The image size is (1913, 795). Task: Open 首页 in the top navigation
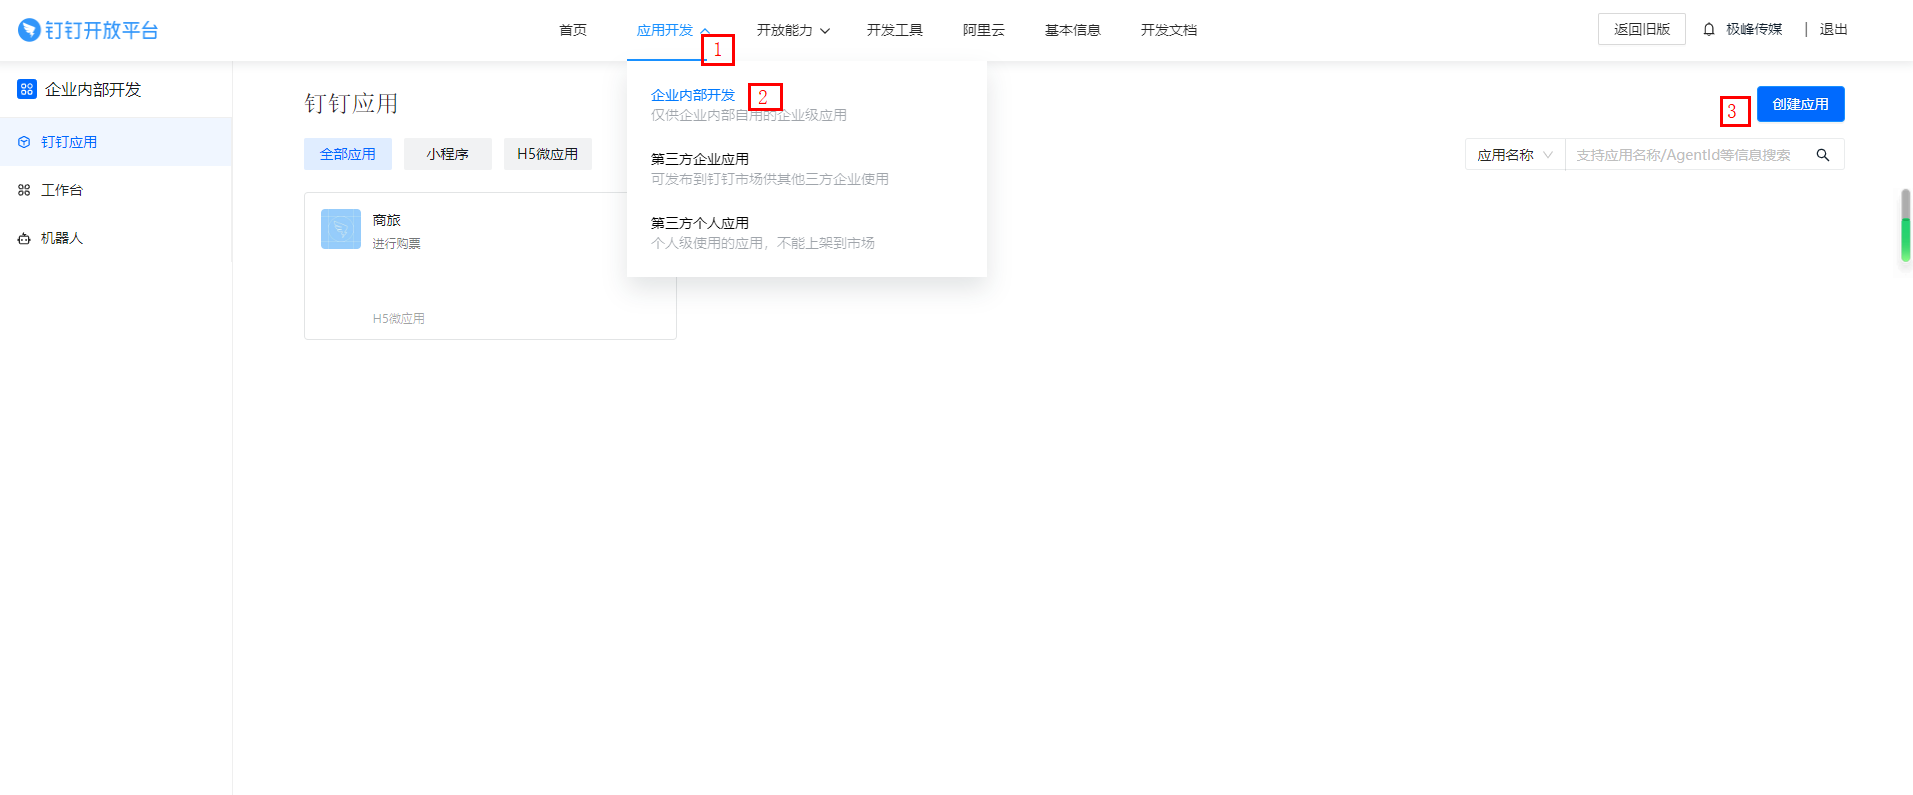tap(573, 30)
